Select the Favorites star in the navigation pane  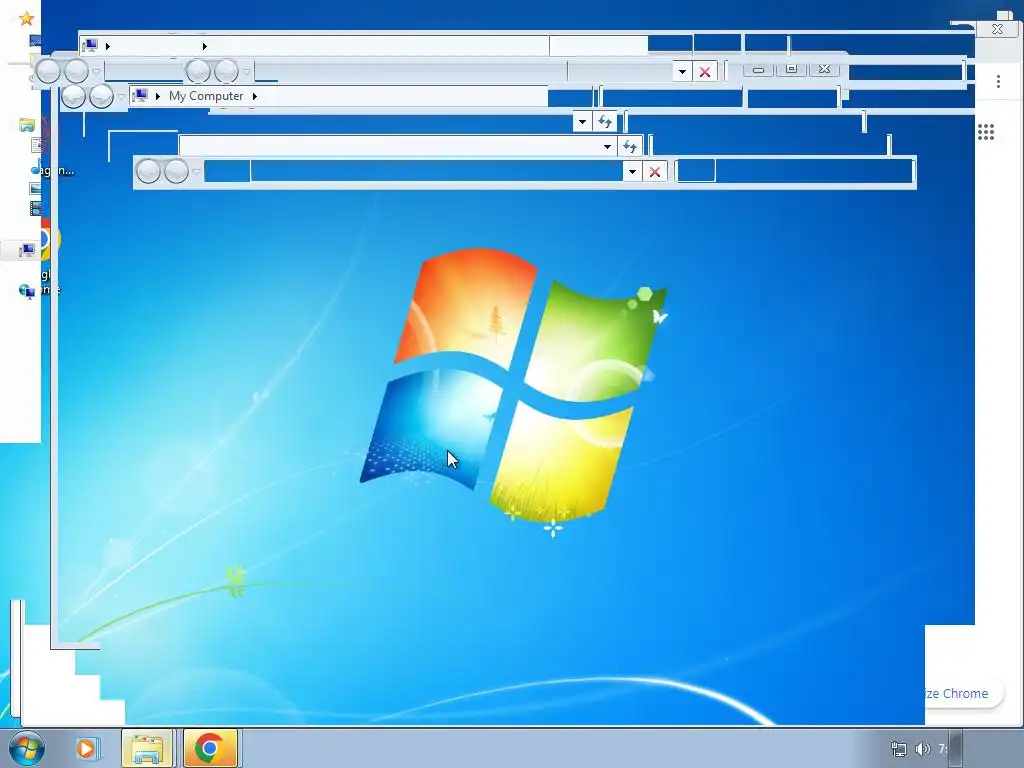[26, 18]
